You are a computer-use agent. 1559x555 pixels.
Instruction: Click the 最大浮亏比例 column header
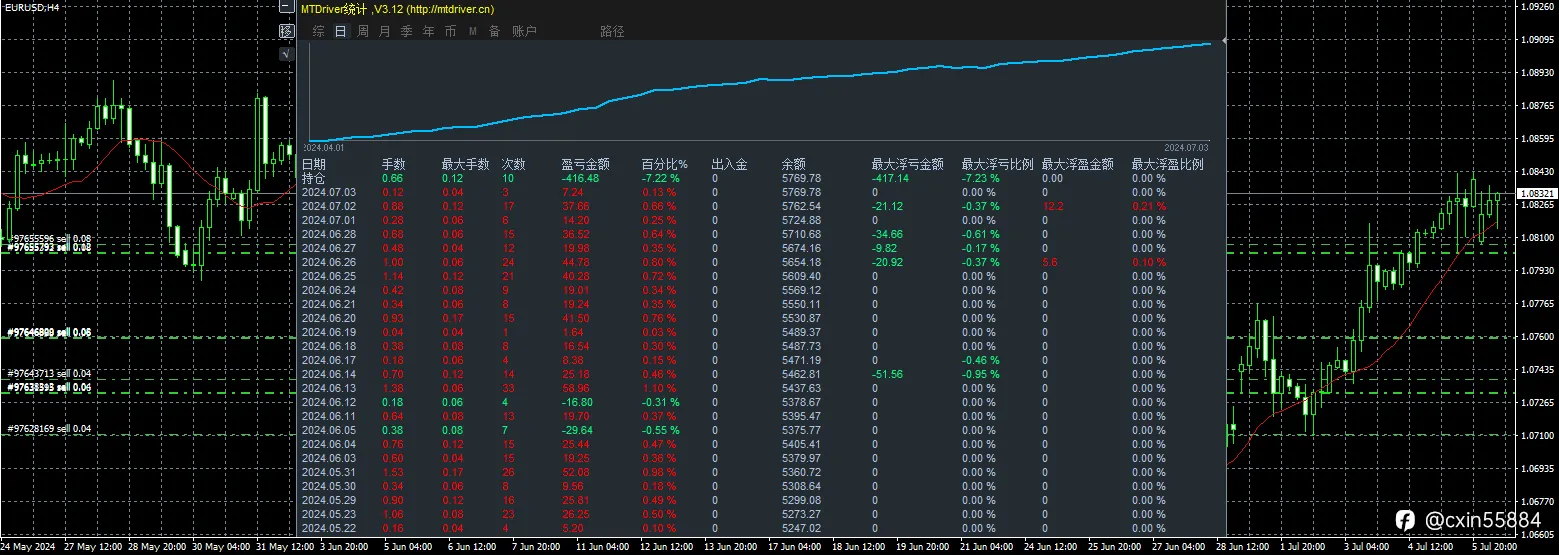(998, 164)
